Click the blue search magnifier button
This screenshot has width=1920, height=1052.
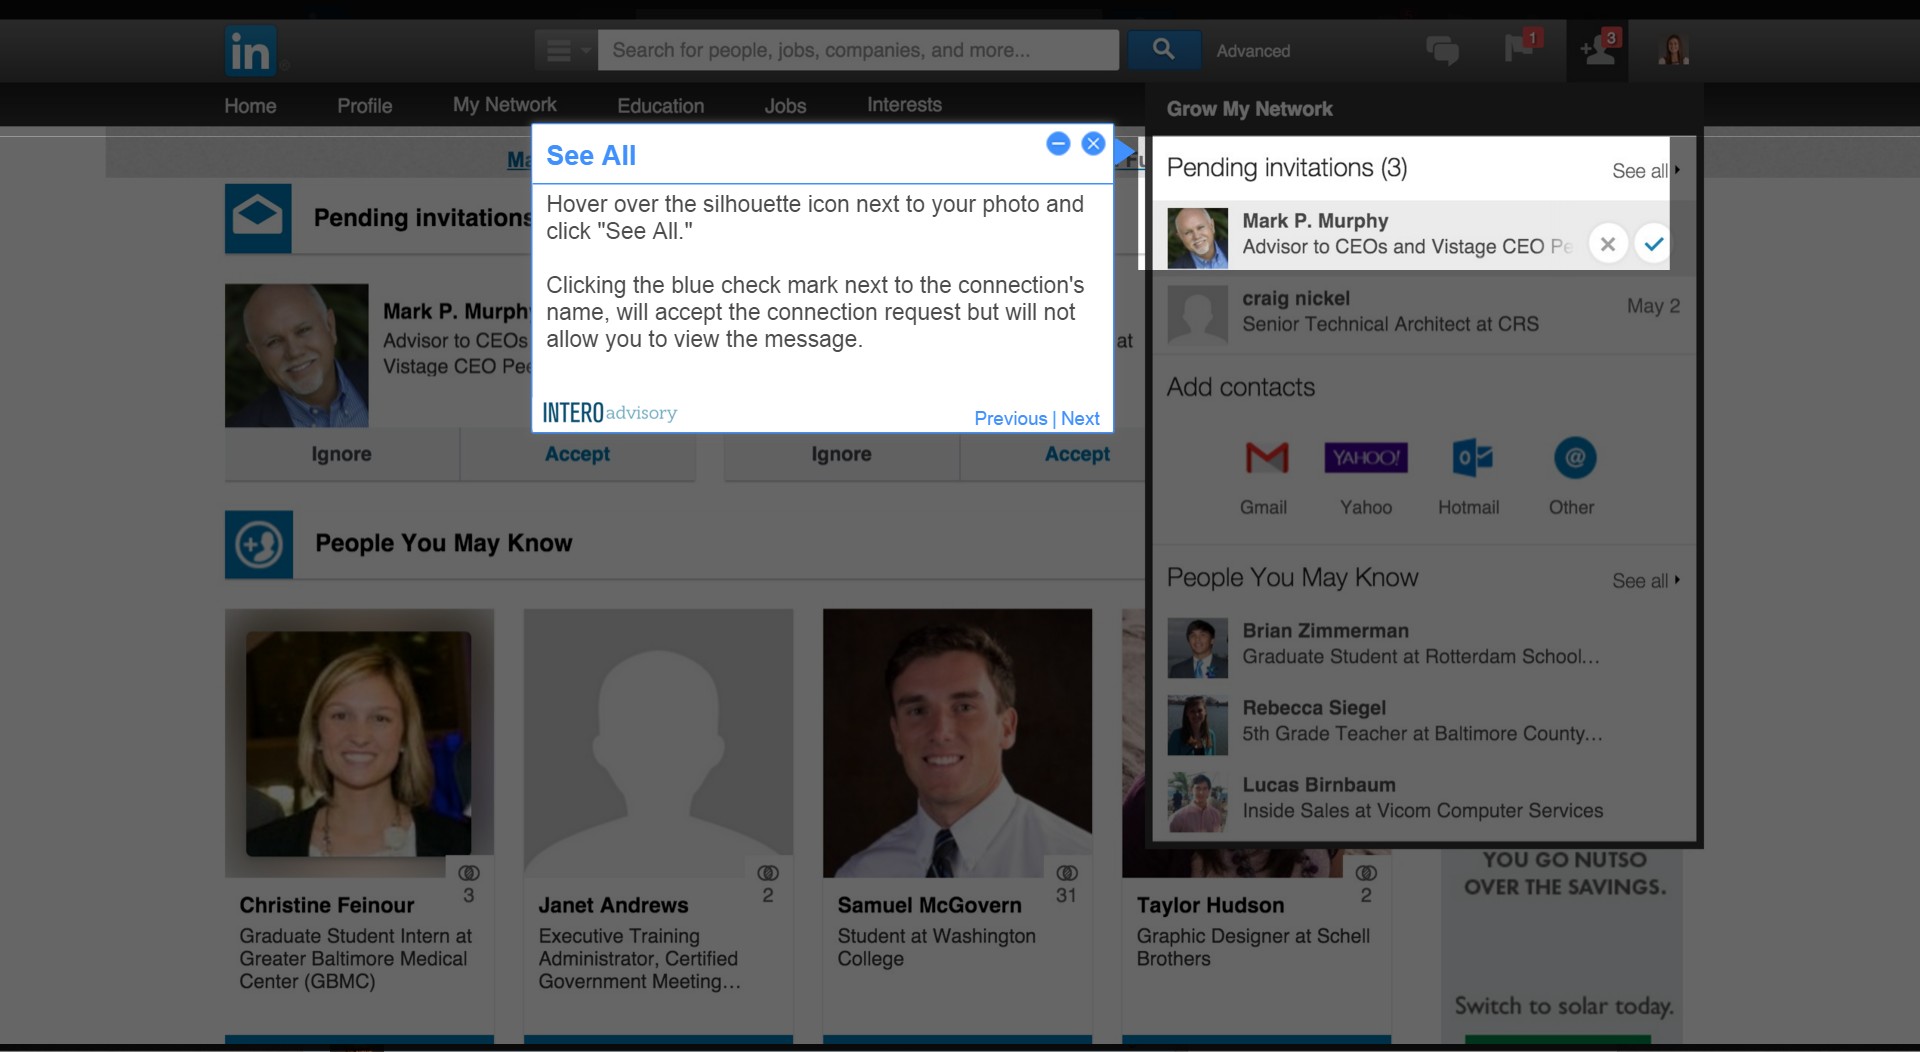point(1163,49)
